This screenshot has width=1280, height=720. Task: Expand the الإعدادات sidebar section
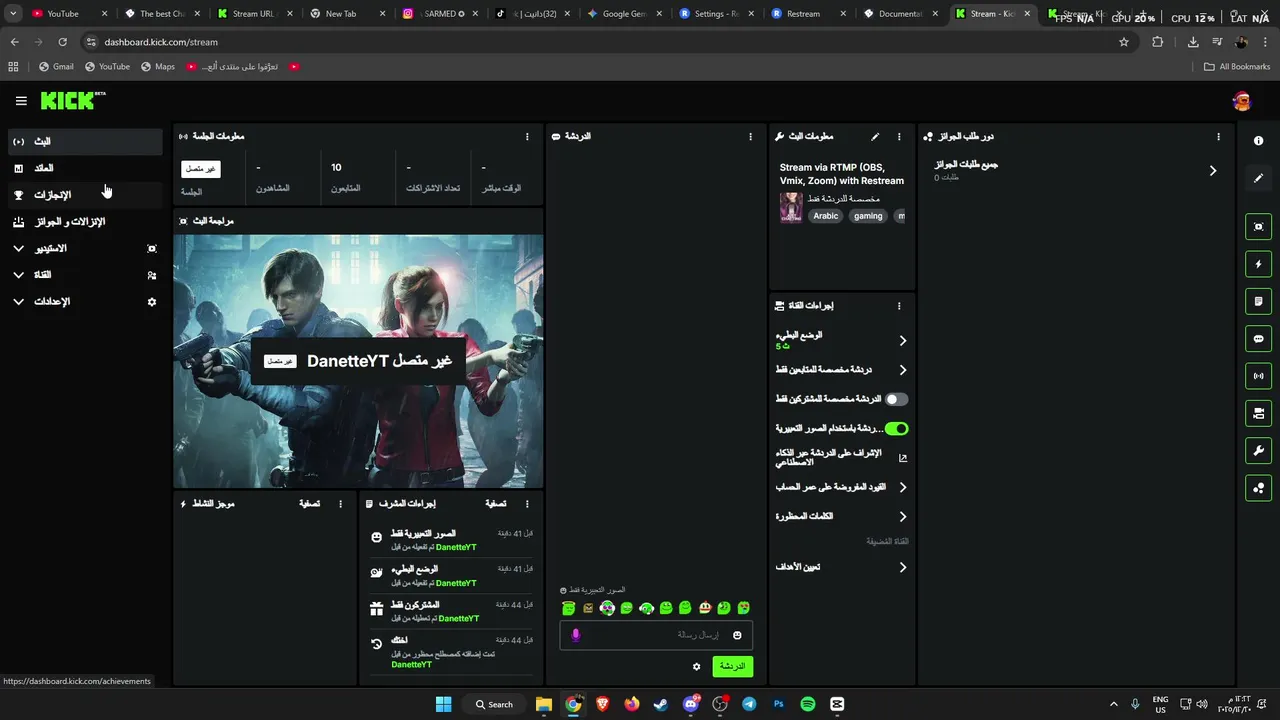pyautogui.click(x=85, y=302)
